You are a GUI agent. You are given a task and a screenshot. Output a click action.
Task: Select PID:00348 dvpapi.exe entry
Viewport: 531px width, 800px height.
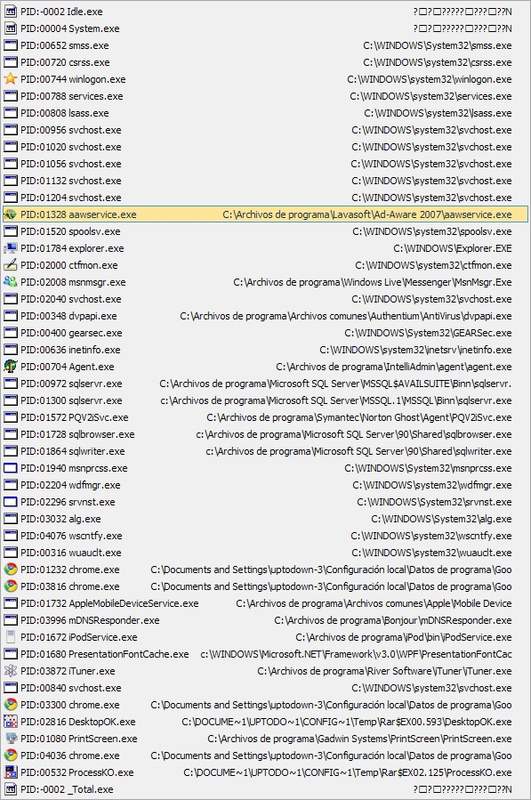coord(265,316)
